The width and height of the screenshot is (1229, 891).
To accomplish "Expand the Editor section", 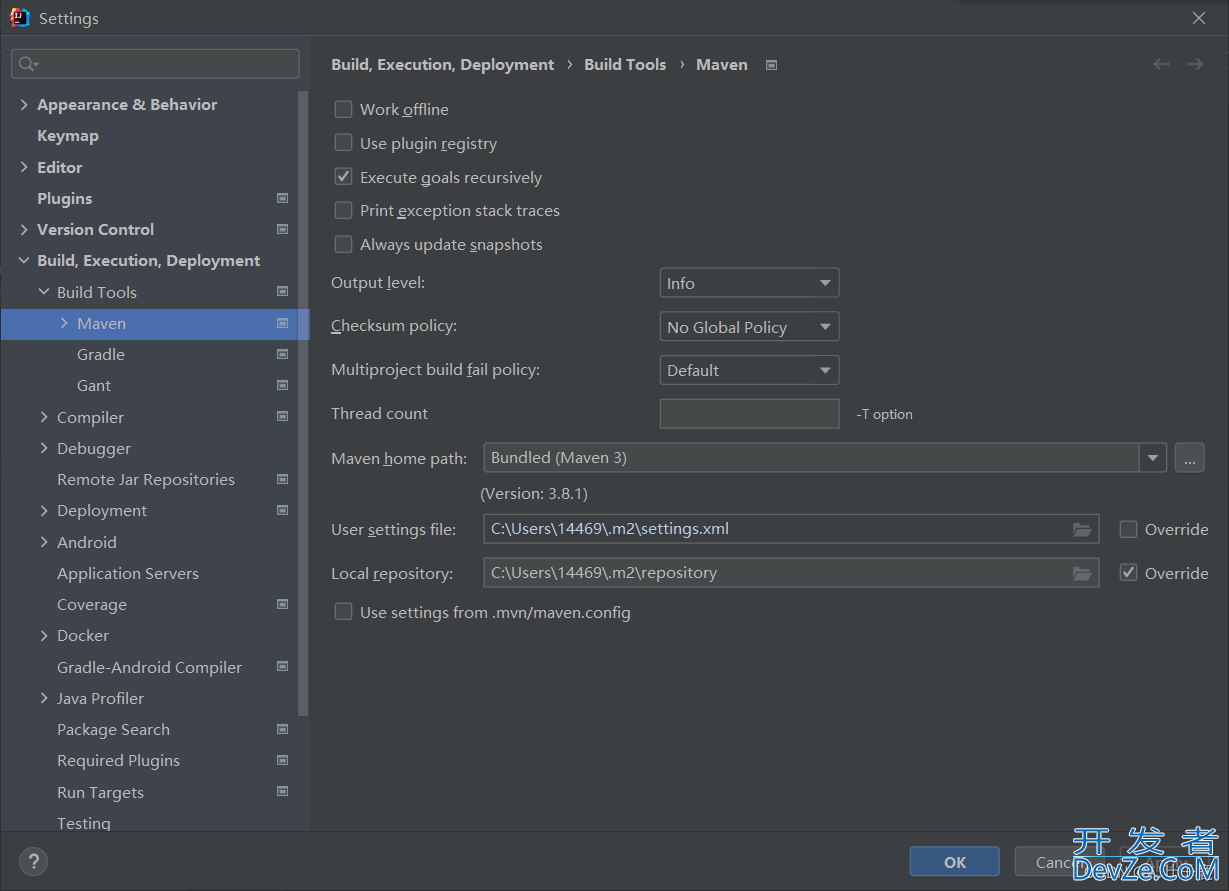I will coord(24,167).
